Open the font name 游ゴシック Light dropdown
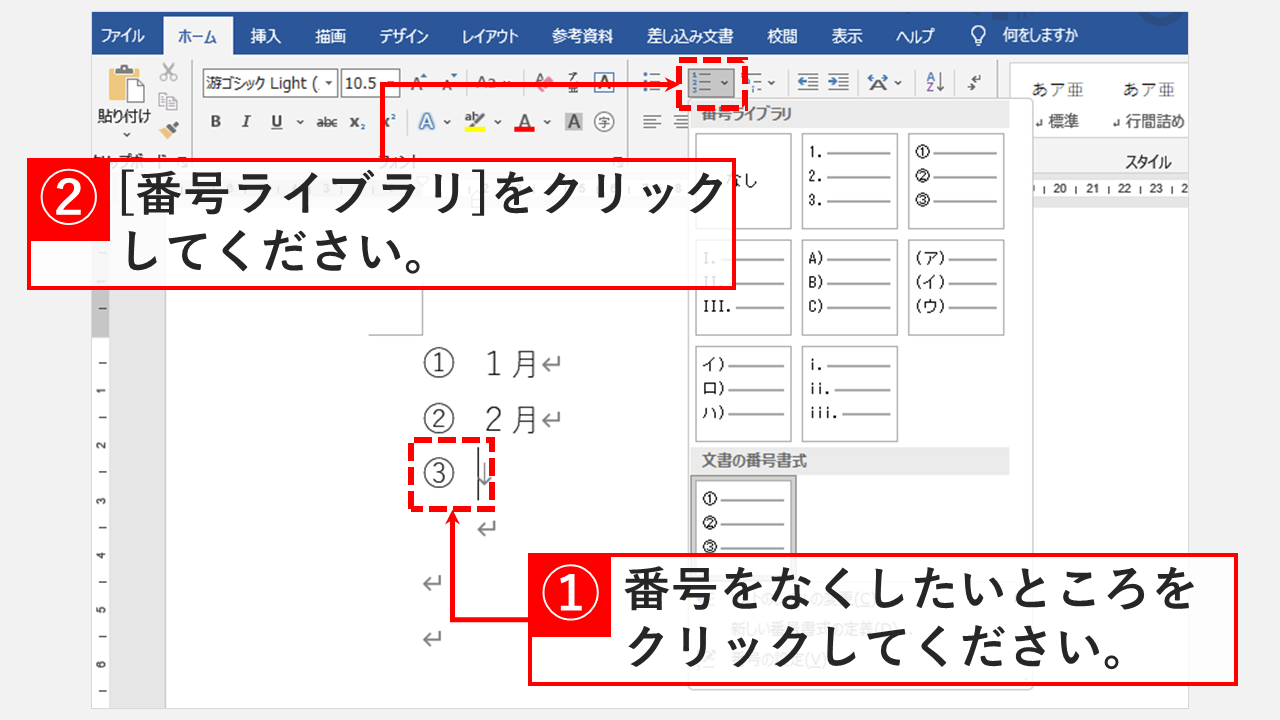This screenshot has width=1280, height=720. click(330, 83)
